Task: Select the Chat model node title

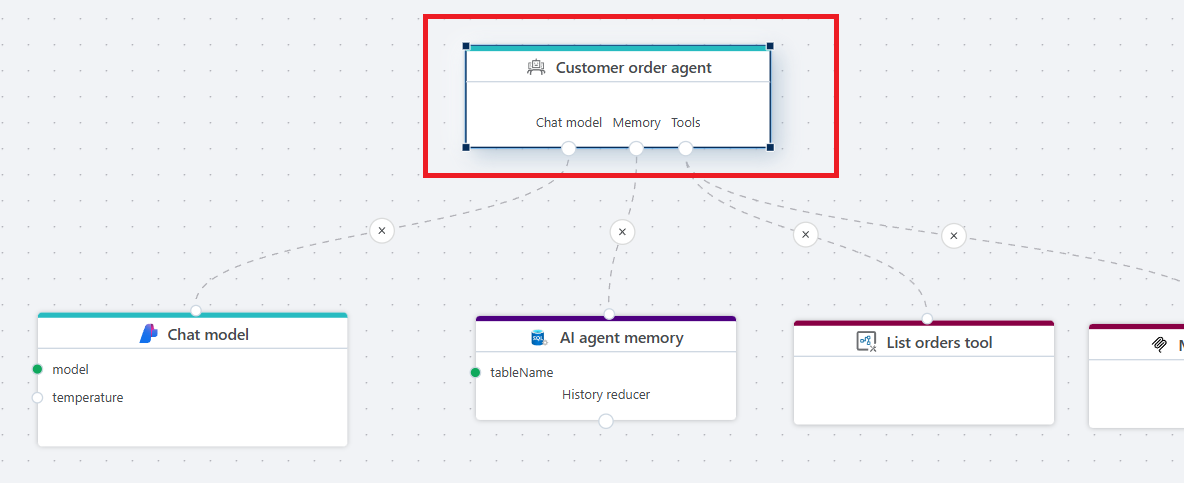Action: coord(208,334)
